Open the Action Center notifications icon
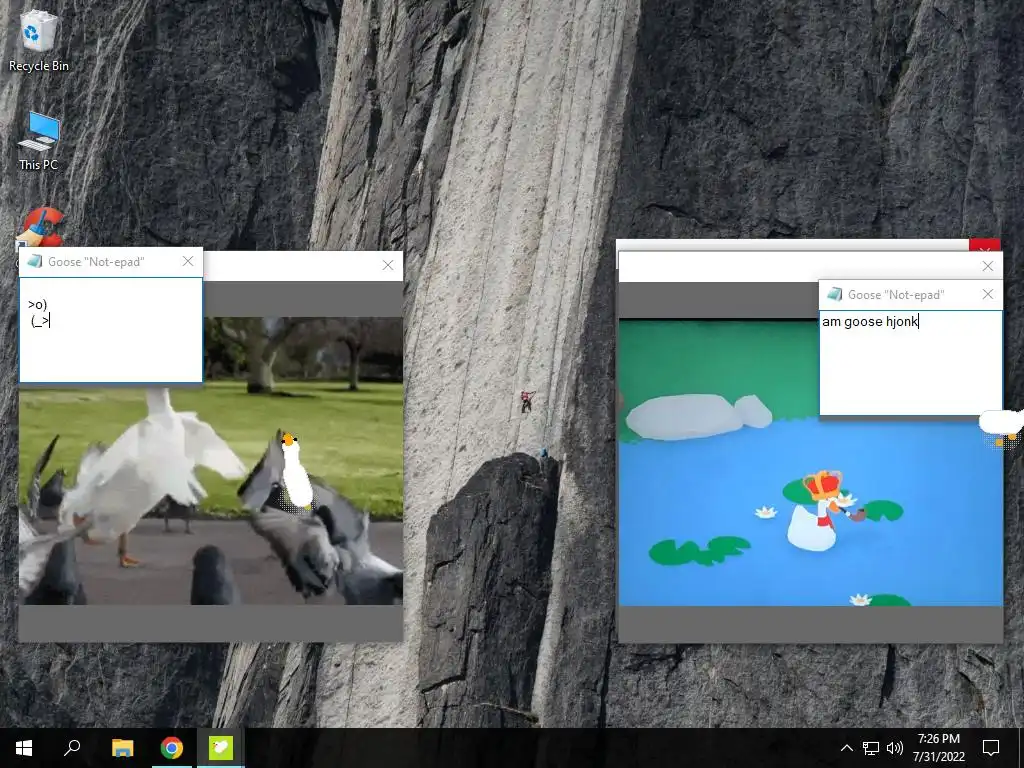 point(991,748)
